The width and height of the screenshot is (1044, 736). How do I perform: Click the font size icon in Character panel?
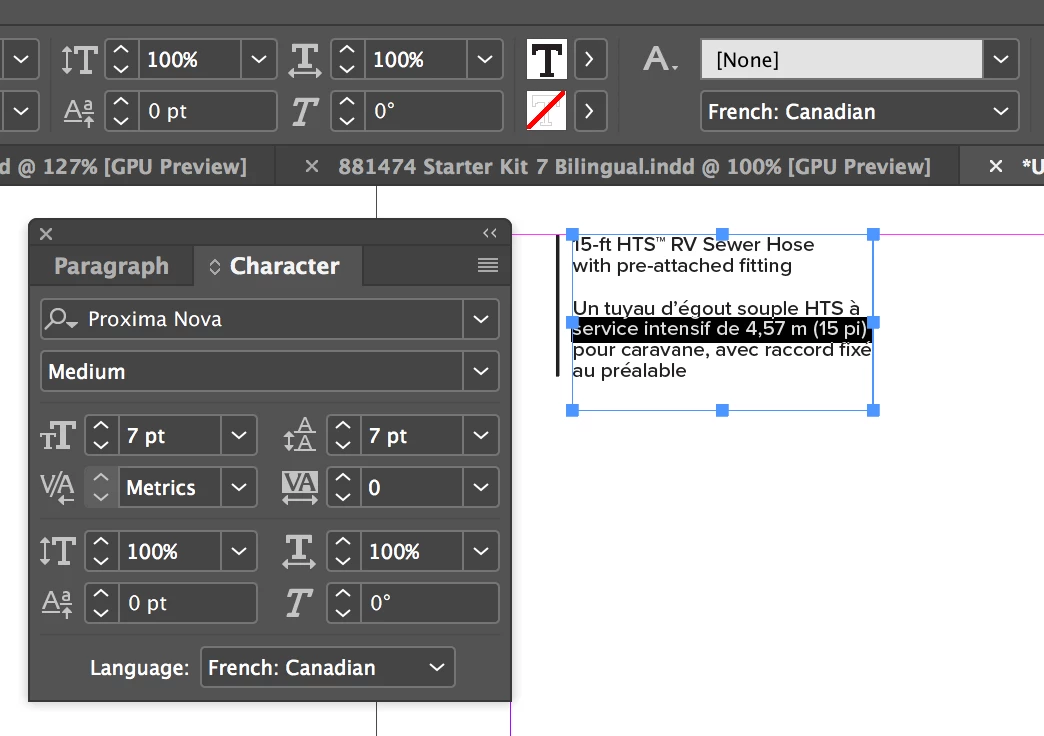58,436
